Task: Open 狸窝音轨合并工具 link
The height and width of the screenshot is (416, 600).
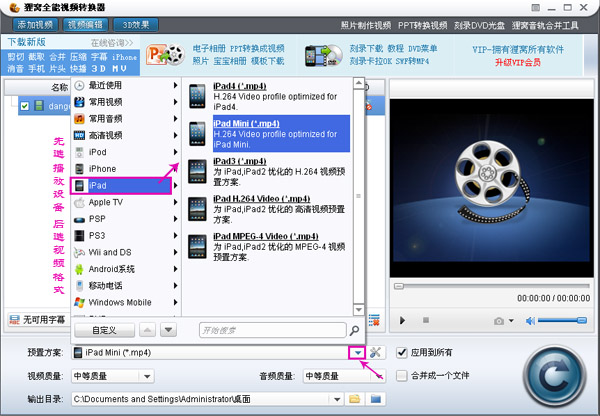Action: (545, 26)
